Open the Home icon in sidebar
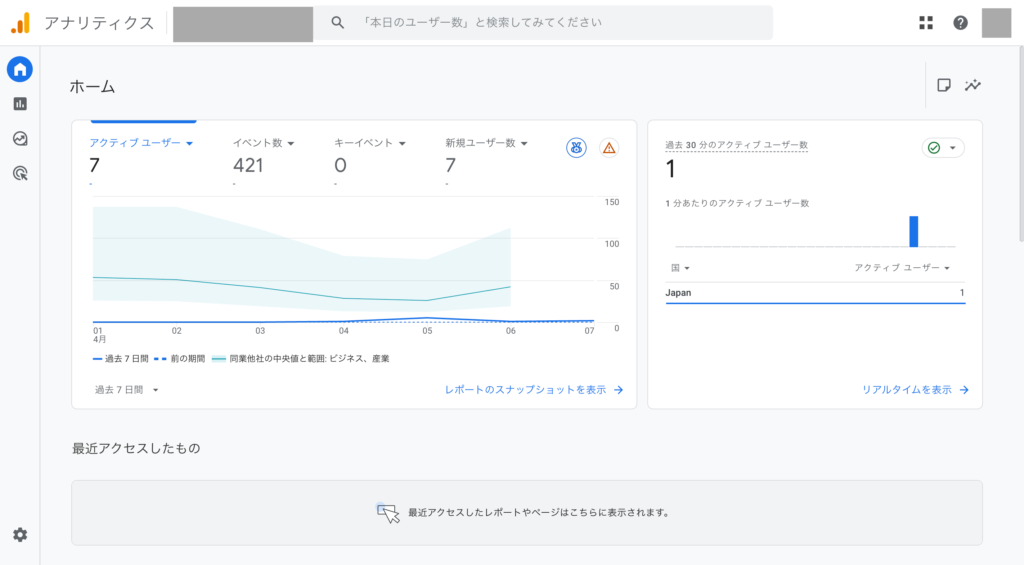Image resolution: width=1024 pixels, height=565 pixels. [x=20, y=69]
